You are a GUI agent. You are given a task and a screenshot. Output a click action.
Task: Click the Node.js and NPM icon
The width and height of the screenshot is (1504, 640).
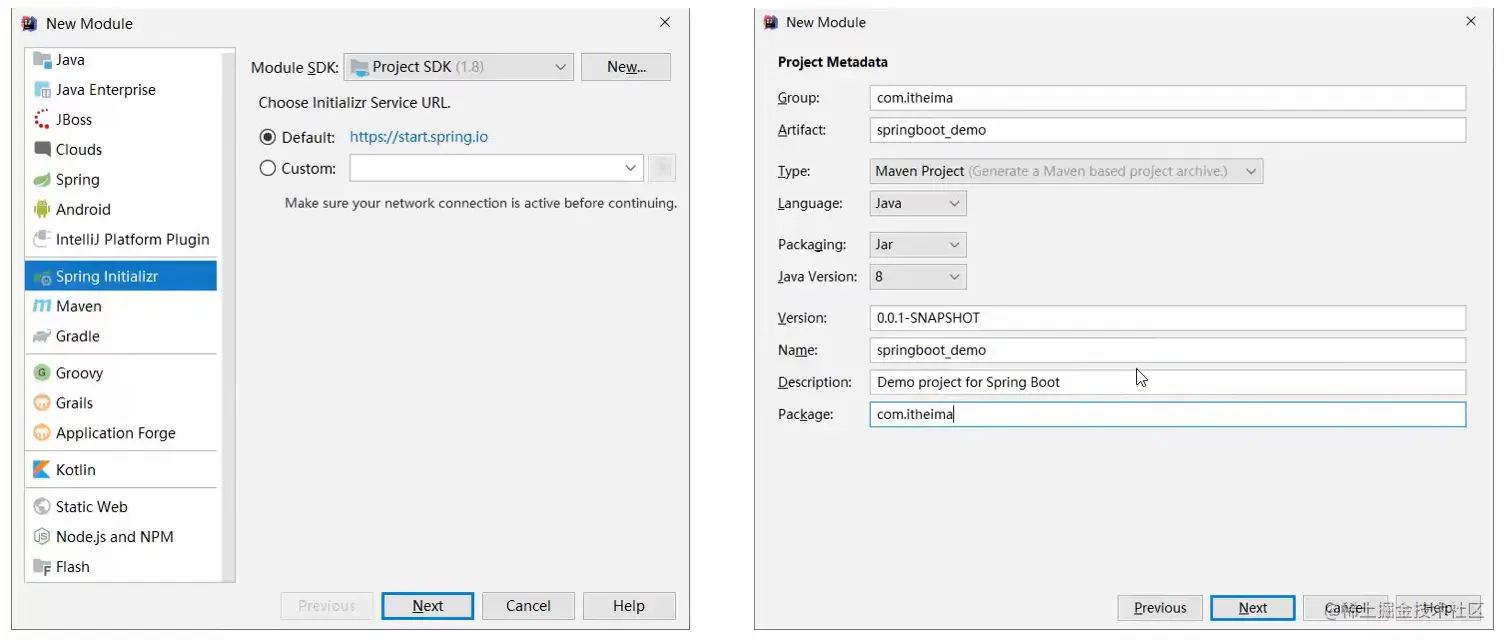pos(42,537)
